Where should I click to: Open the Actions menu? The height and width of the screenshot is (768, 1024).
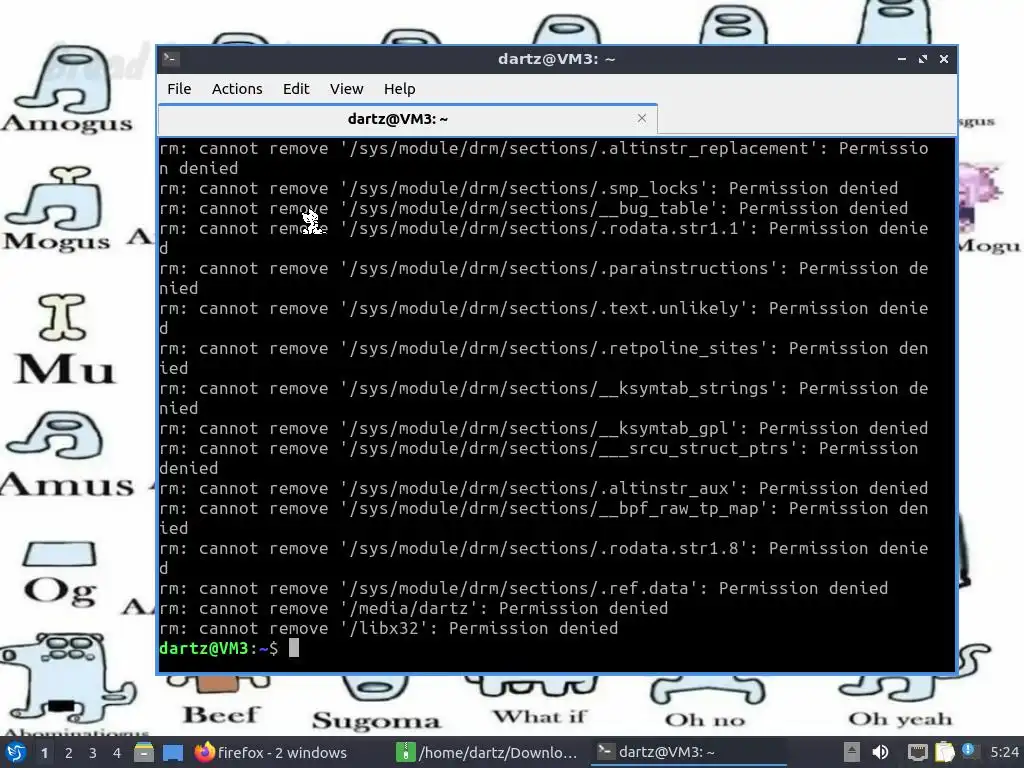click(x=237, y=89)
